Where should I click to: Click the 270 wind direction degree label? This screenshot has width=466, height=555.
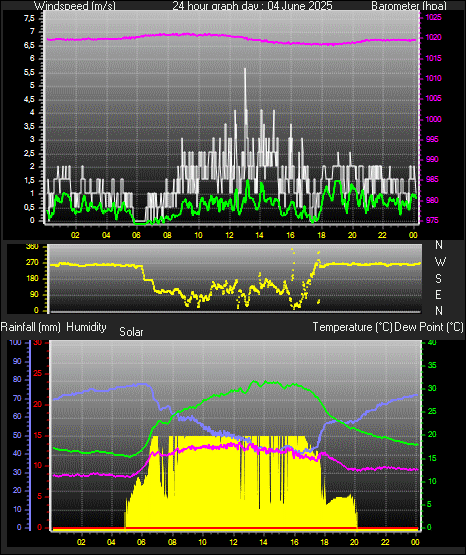(32, 263)
